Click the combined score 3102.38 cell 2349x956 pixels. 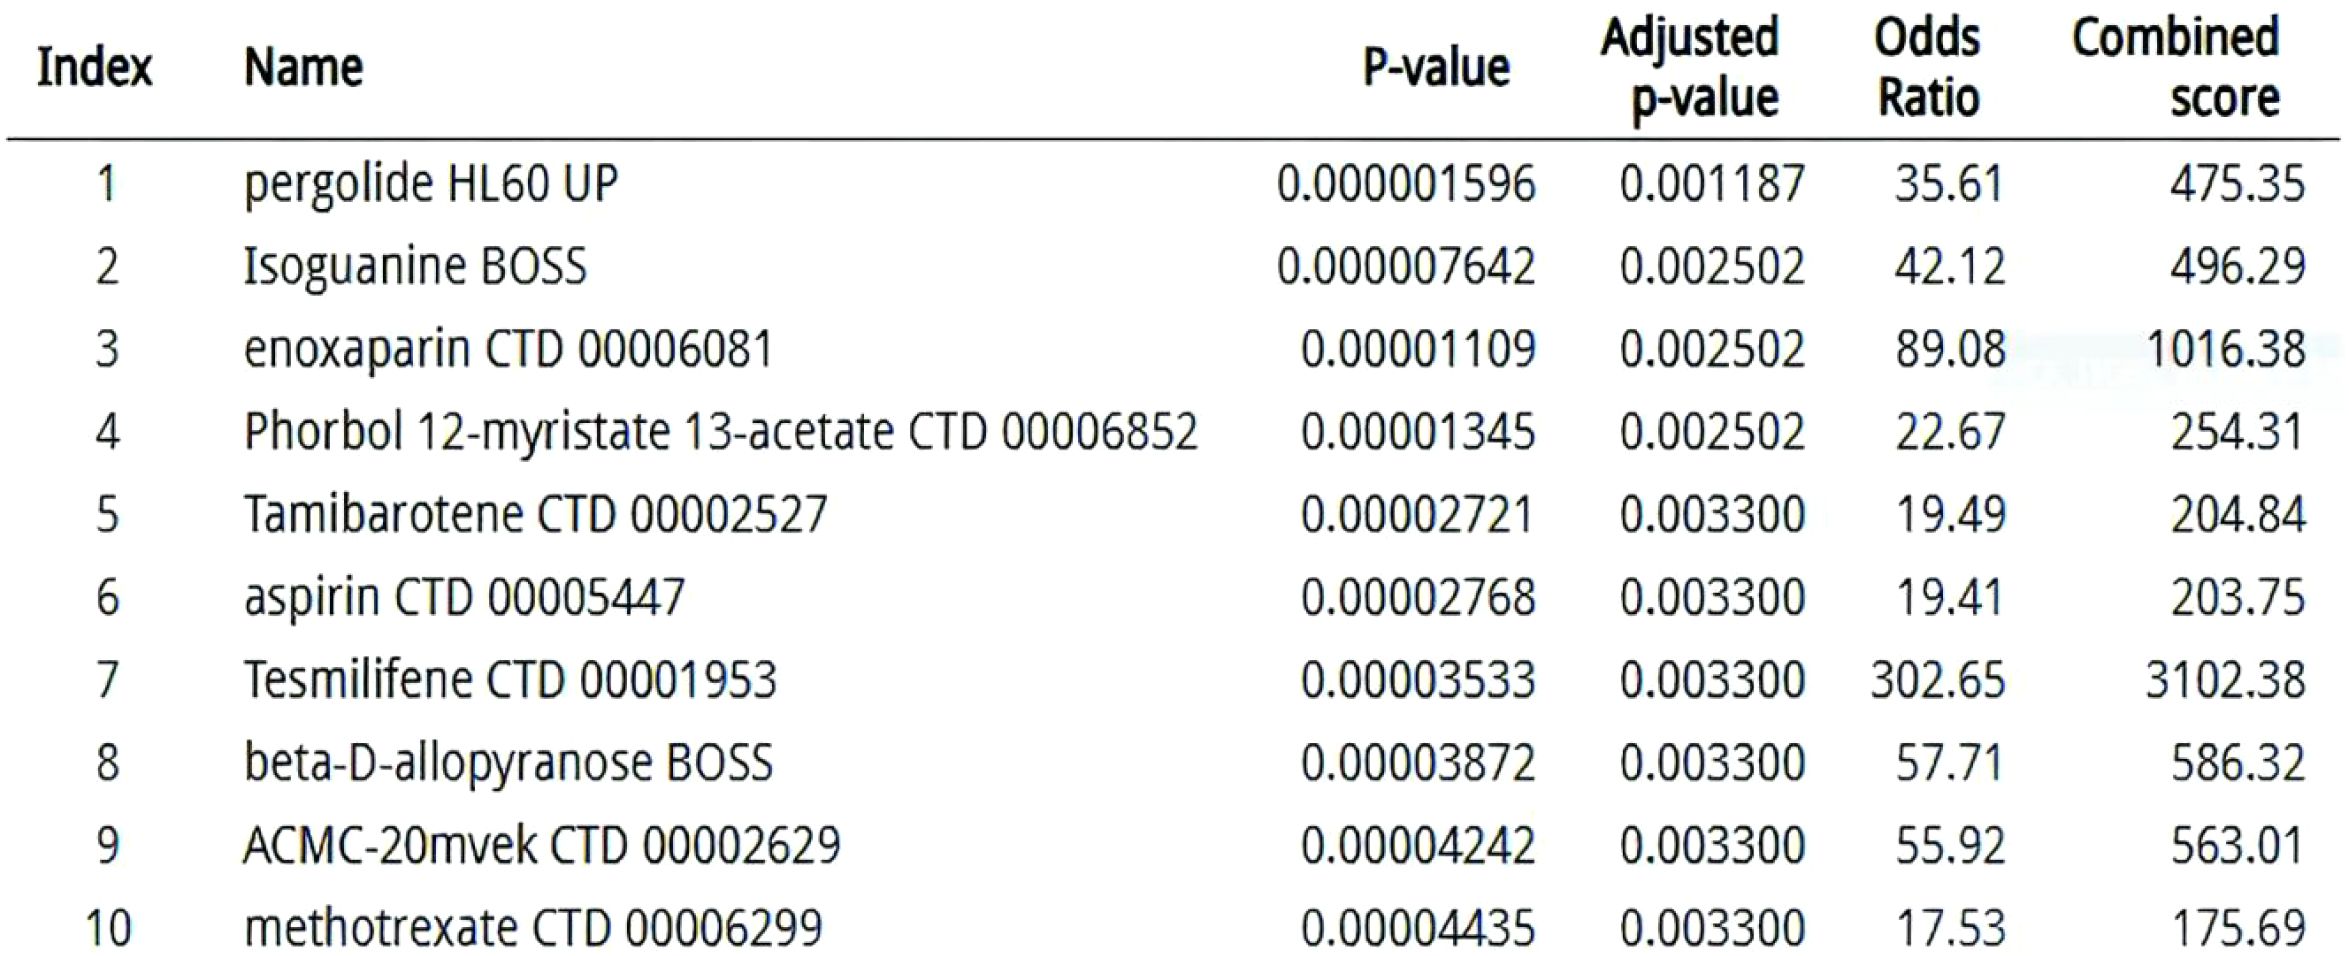point(2225,680)
